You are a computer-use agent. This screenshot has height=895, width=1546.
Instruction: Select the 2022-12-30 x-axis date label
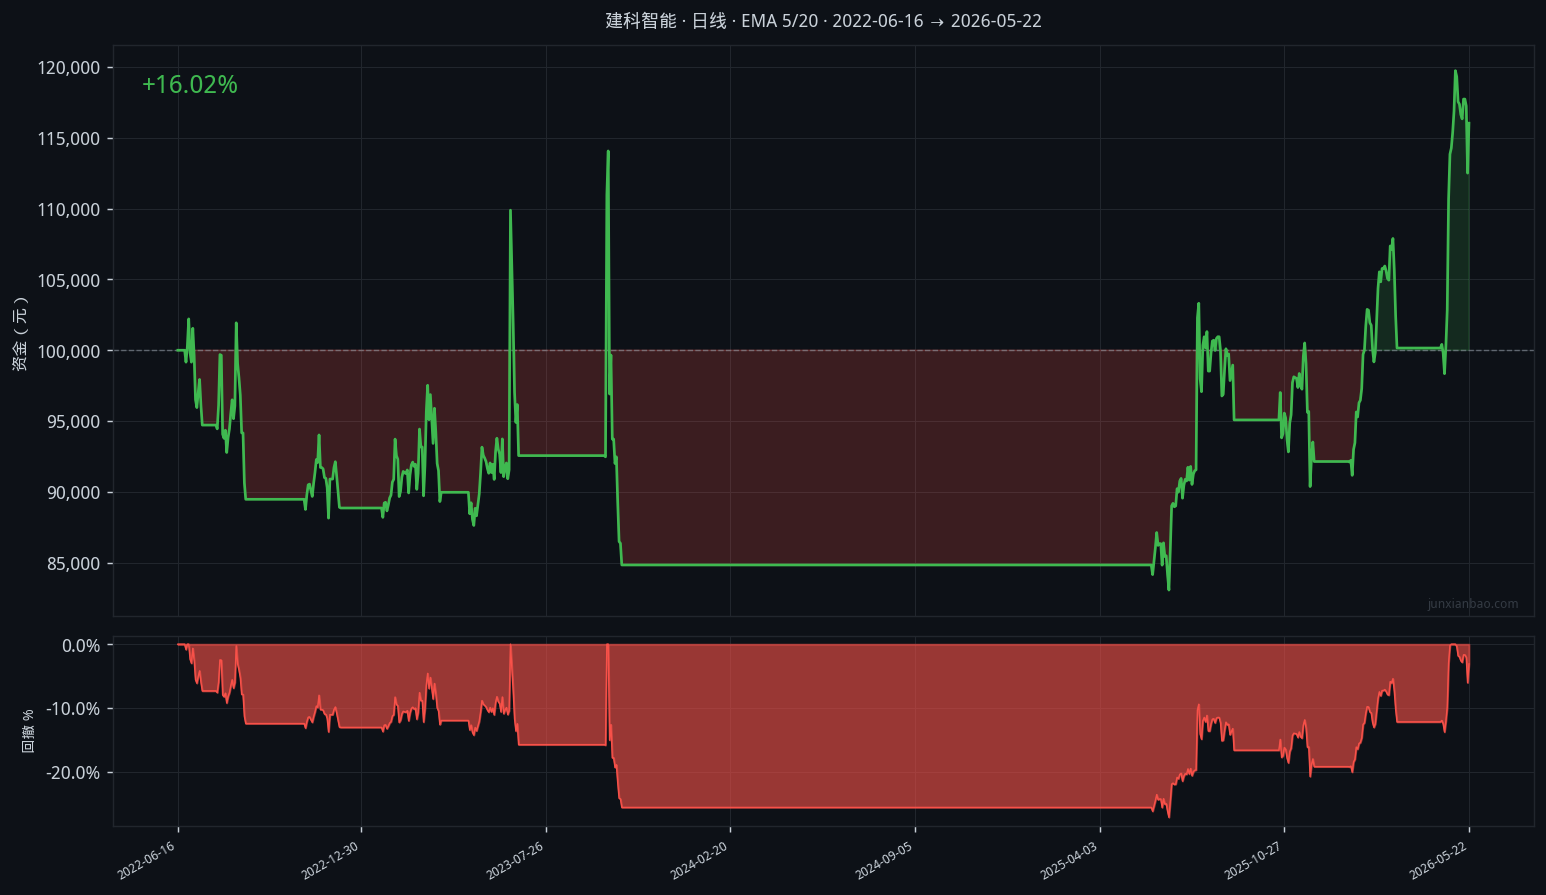[x=330, y=860]
